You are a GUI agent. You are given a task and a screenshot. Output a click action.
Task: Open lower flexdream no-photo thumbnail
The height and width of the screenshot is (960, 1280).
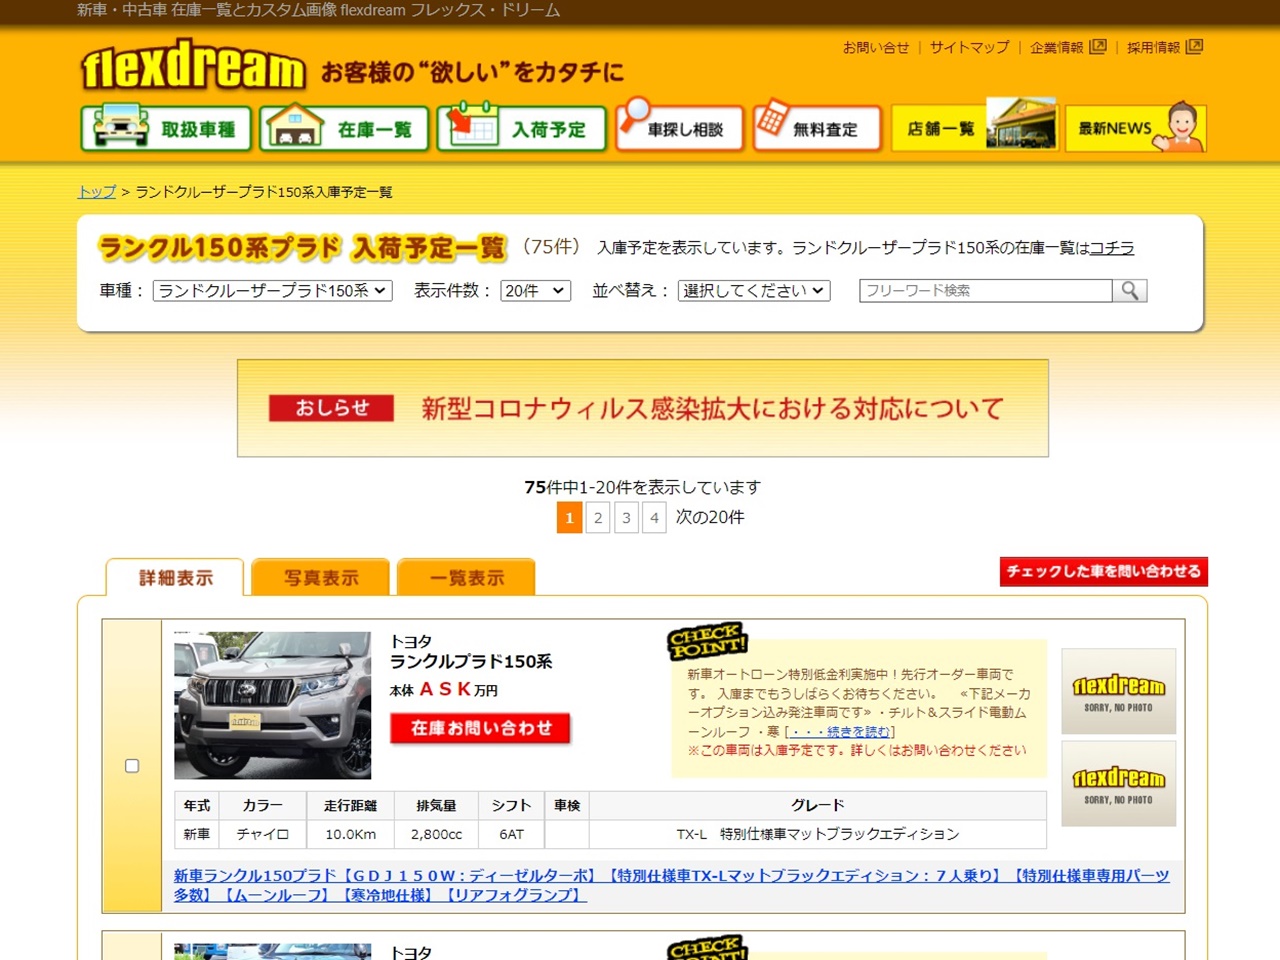(1118, 783)
